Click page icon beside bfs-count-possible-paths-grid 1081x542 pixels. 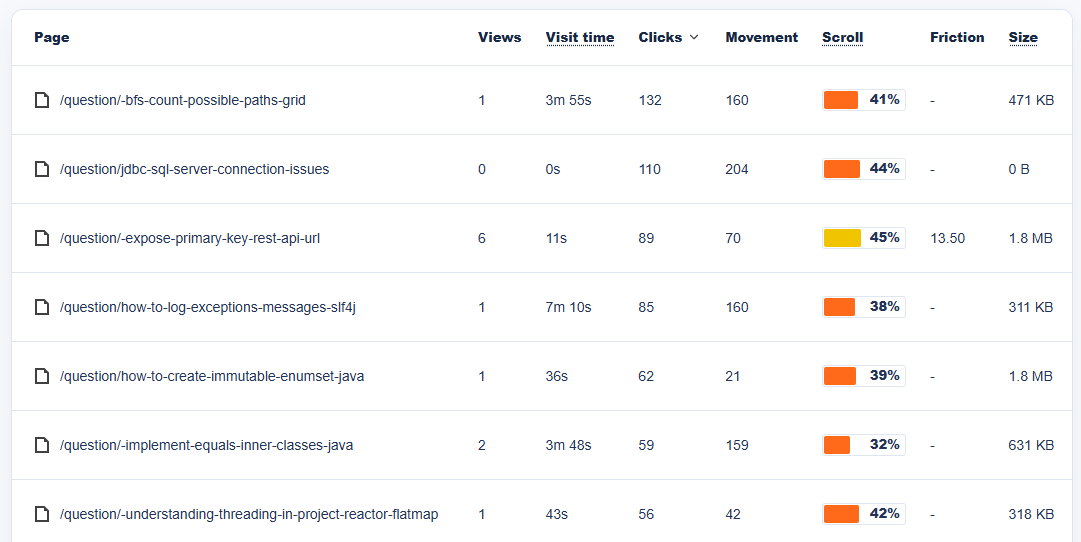[42, 100]
